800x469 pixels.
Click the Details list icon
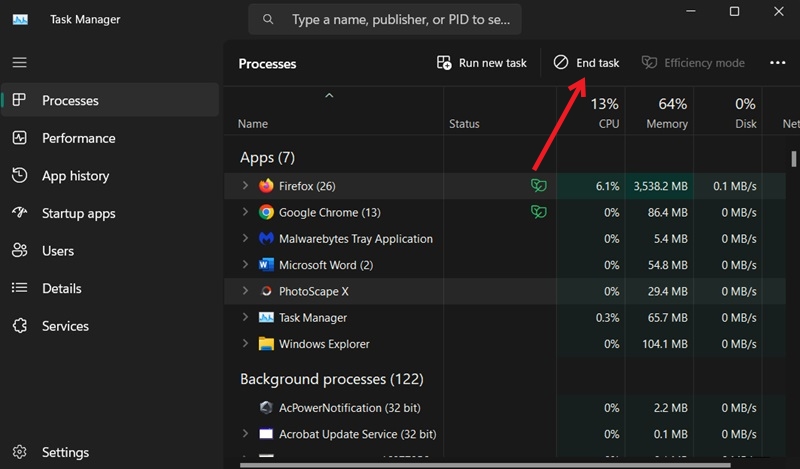pyautogui.click(x=19, y=288)
